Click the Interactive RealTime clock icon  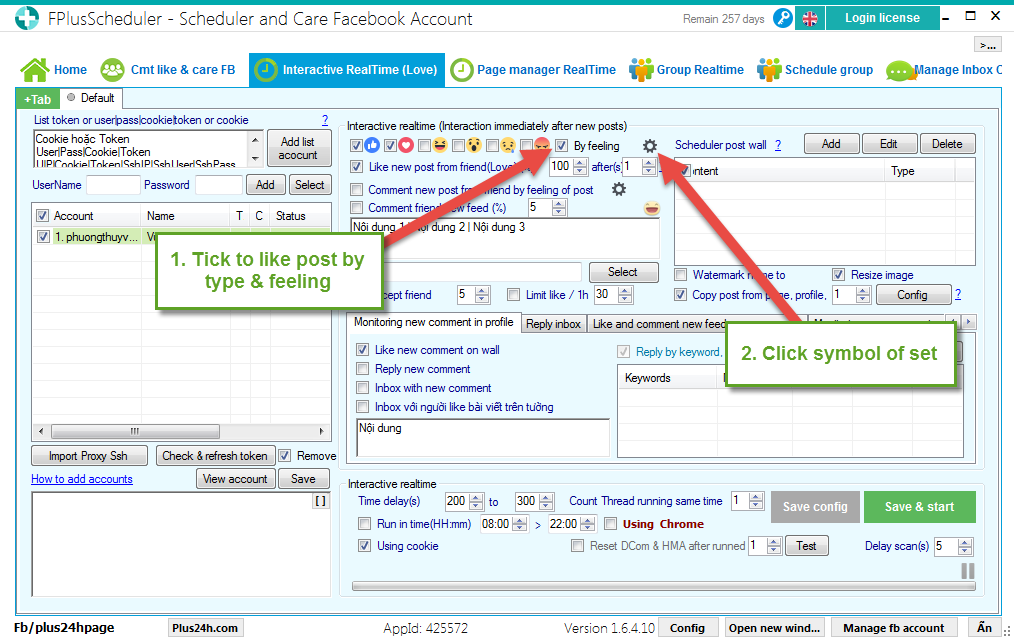(x=266, y=70)
